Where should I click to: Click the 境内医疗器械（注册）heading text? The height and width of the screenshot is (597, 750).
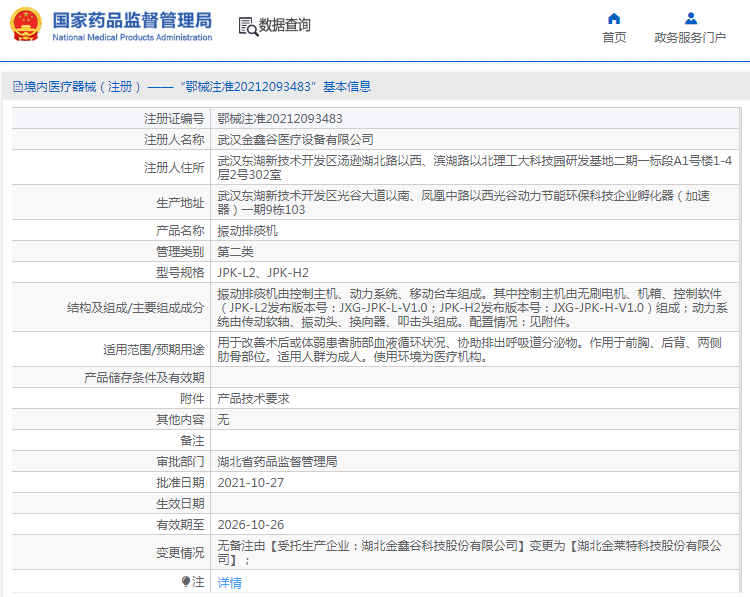(x=83, y=87)
